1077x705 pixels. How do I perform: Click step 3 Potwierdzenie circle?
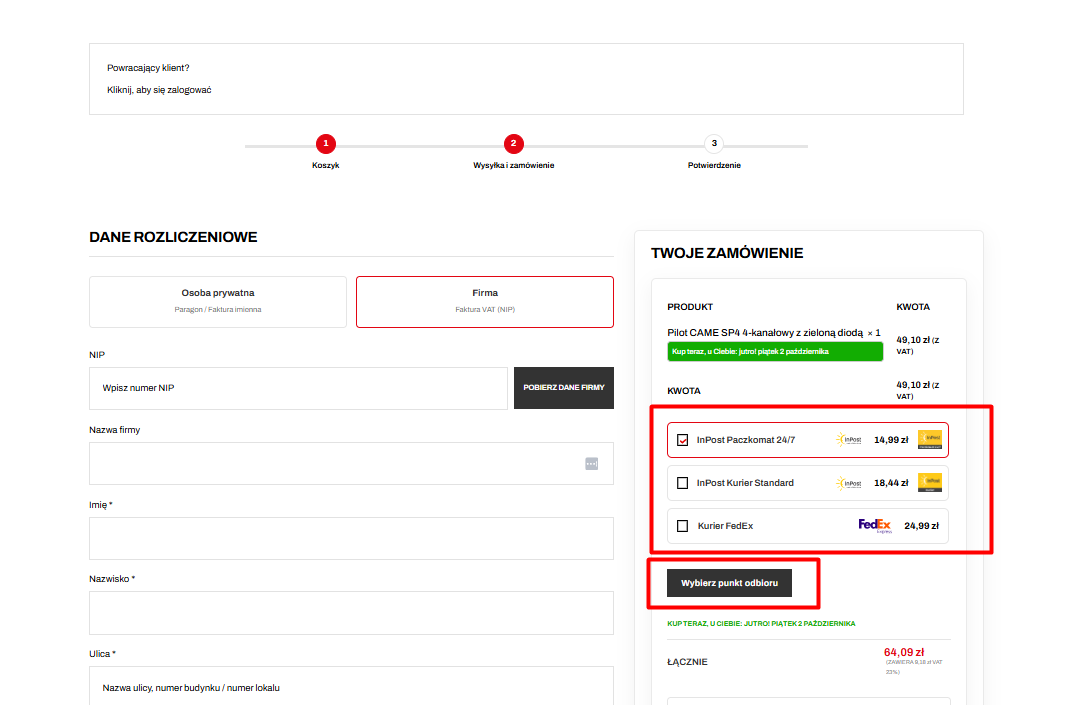(714, 144)
